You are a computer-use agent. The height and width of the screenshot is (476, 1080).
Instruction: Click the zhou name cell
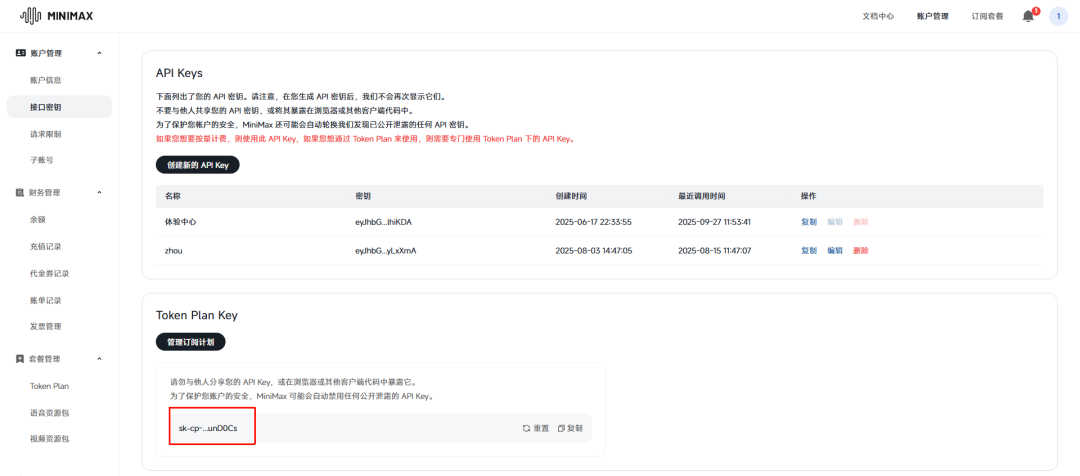point(174,251)
